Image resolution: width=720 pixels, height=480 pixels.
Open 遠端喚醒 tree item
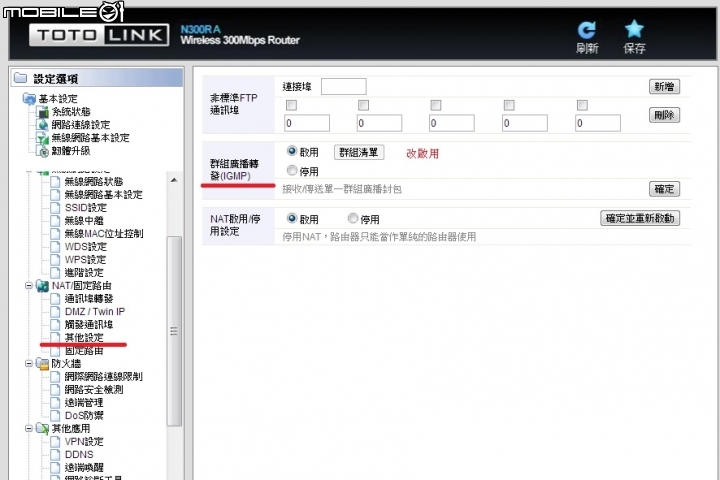[84, 468]
